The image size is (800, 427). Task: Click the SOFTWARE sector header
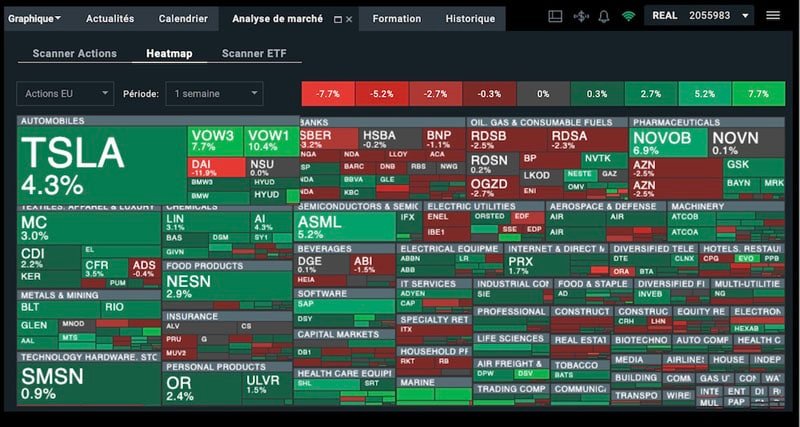click(345, 294)
